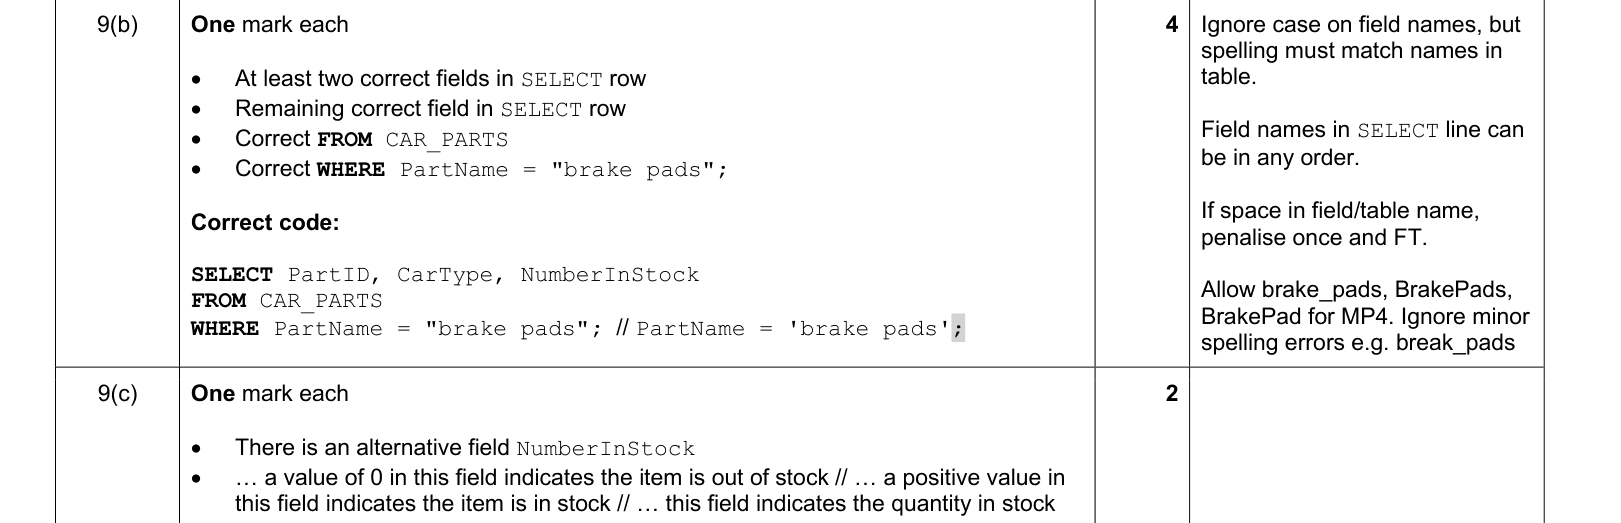Viewport: 1621px width, 523px height.
Task: Click the marks value 2 for 9(c)
Action: point(1171,394)
